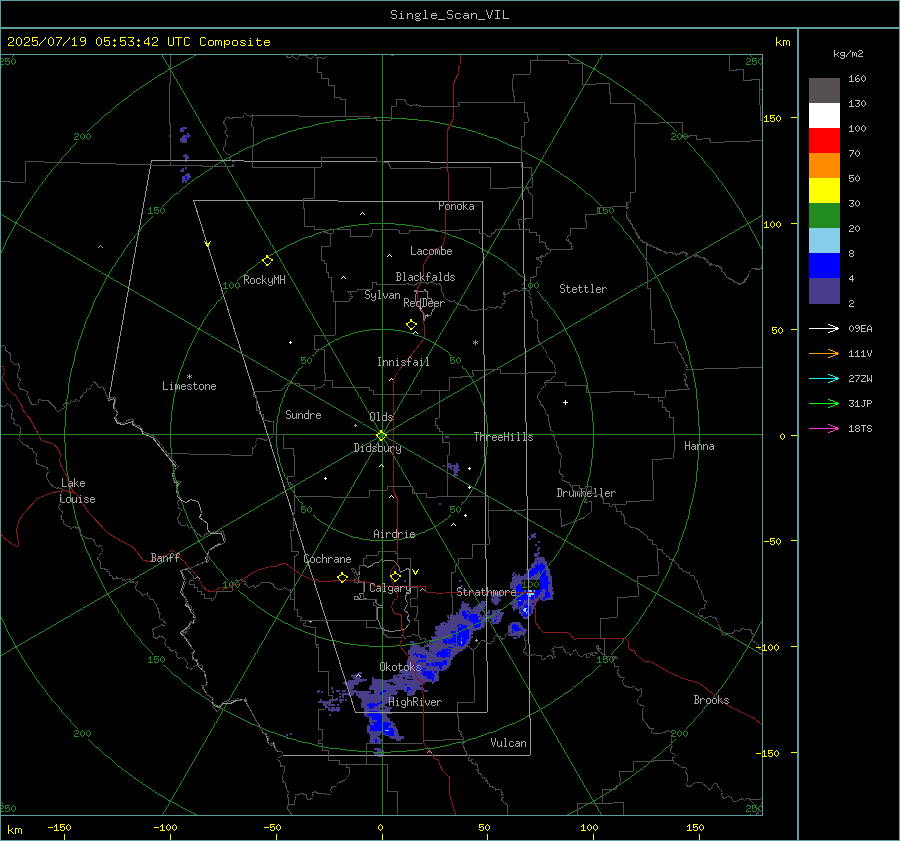Image resolution: width=900 pixels, height=841 pixels.
Task: Click the HighRiver label
Action: (415, 702)
